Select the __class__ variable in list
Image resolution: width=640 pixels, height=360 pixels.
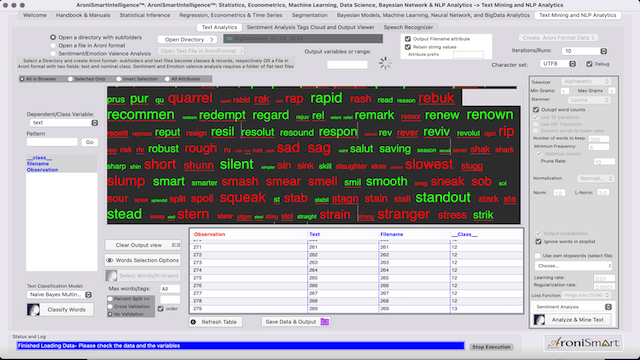39,158
